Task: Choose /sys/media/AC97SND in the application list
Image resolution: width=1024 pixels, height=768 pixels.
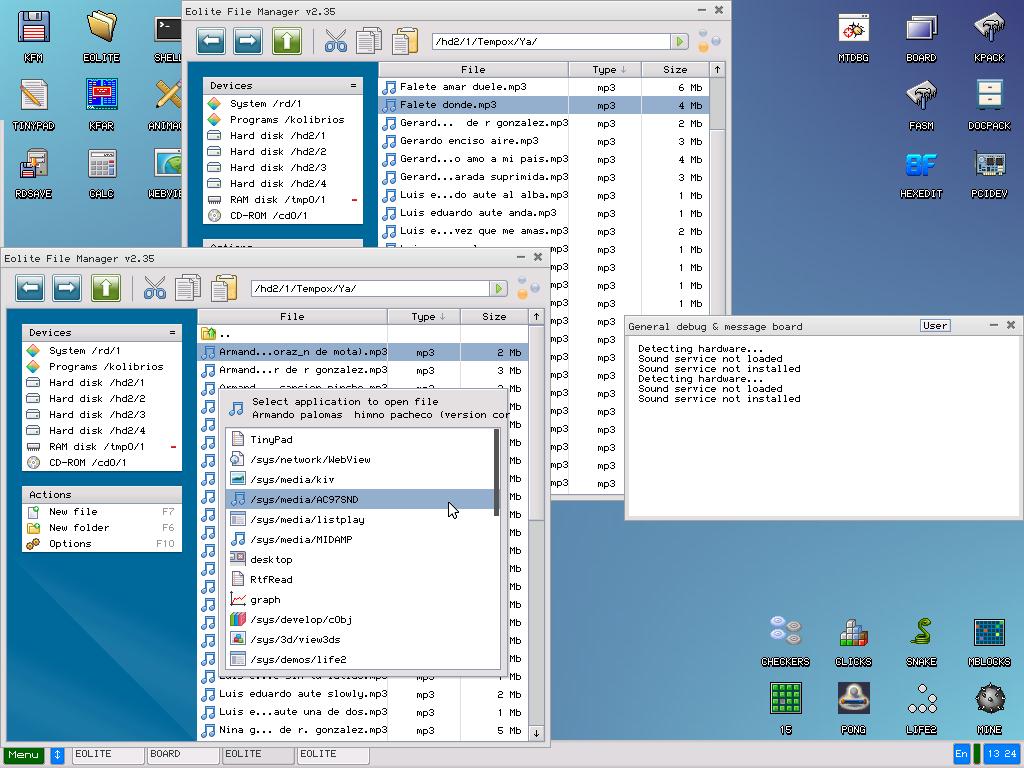Action: tap(303, 499)
